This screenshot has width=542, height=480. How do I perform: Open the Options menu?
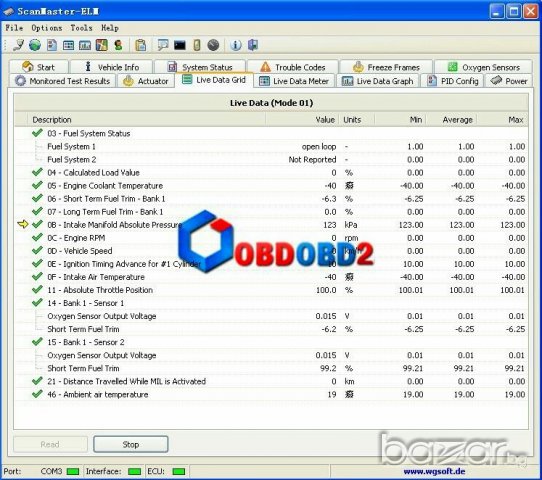pyautogui.click(x=47, y=28)
